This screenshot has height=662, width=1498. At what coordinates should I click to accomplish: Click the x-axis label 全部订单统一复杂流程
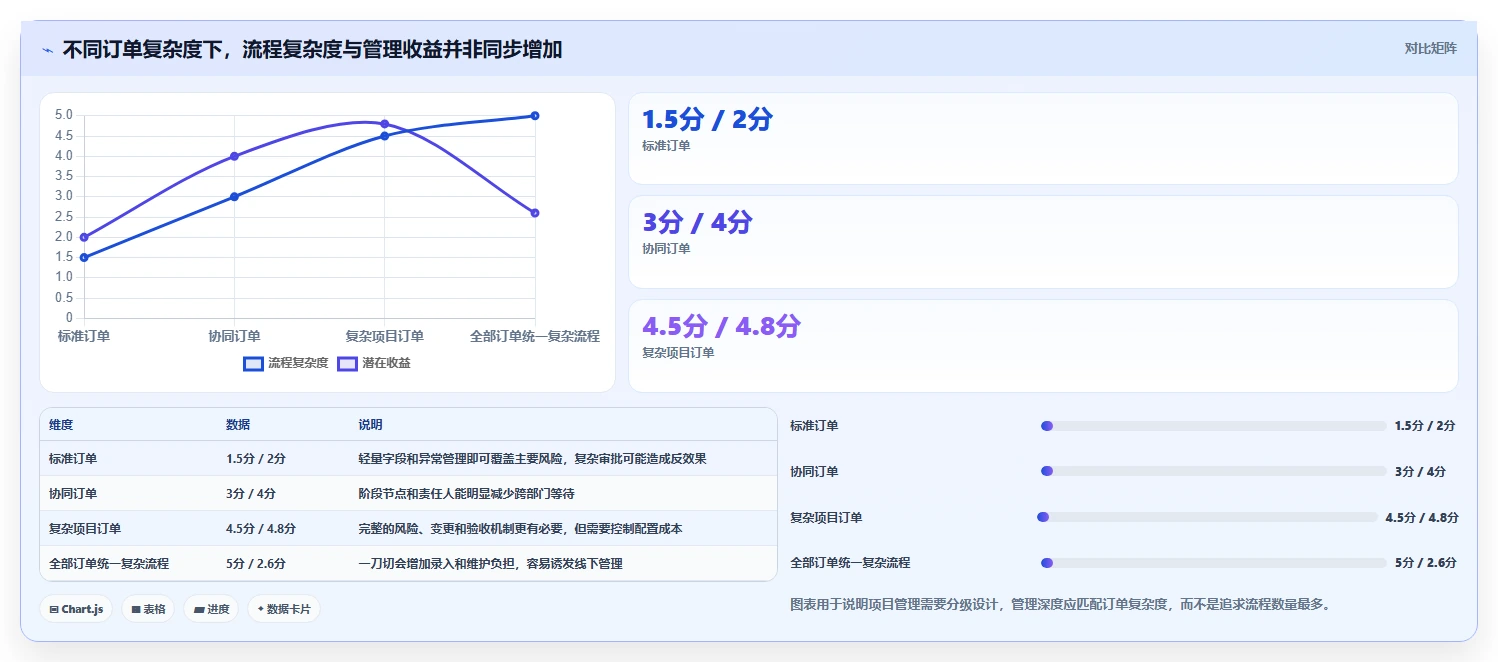(535, 336)
